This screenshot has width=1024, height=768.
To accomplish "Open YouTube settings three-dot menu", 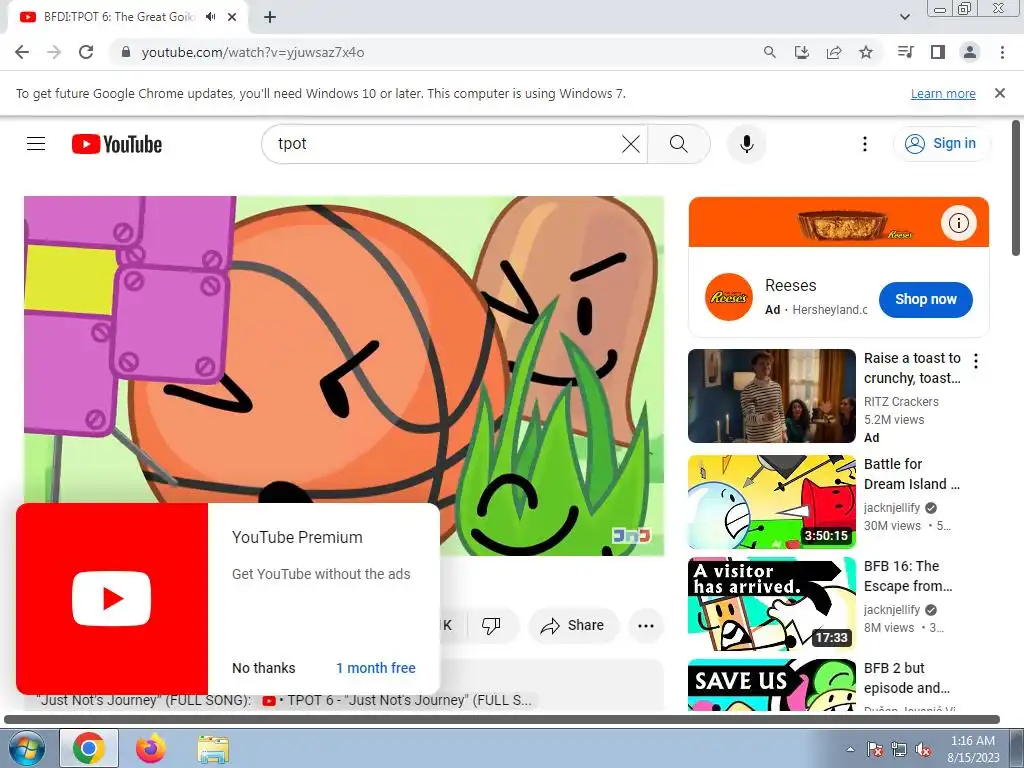I will 865,144.
